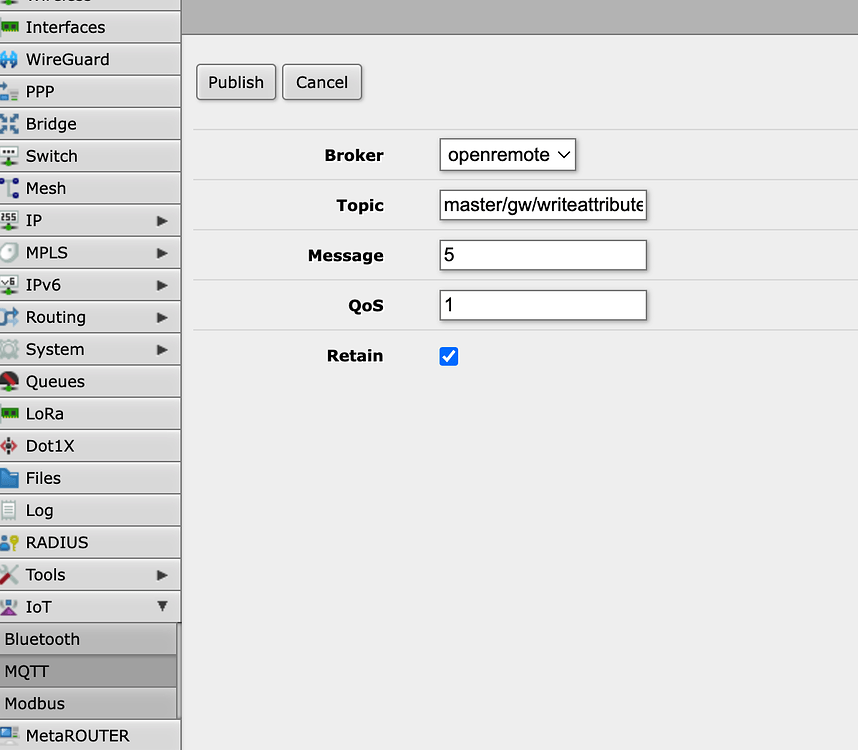Open Files using the folder icon
The height and width of the screenshot is (750, 858).
click(x=10, y=478)
